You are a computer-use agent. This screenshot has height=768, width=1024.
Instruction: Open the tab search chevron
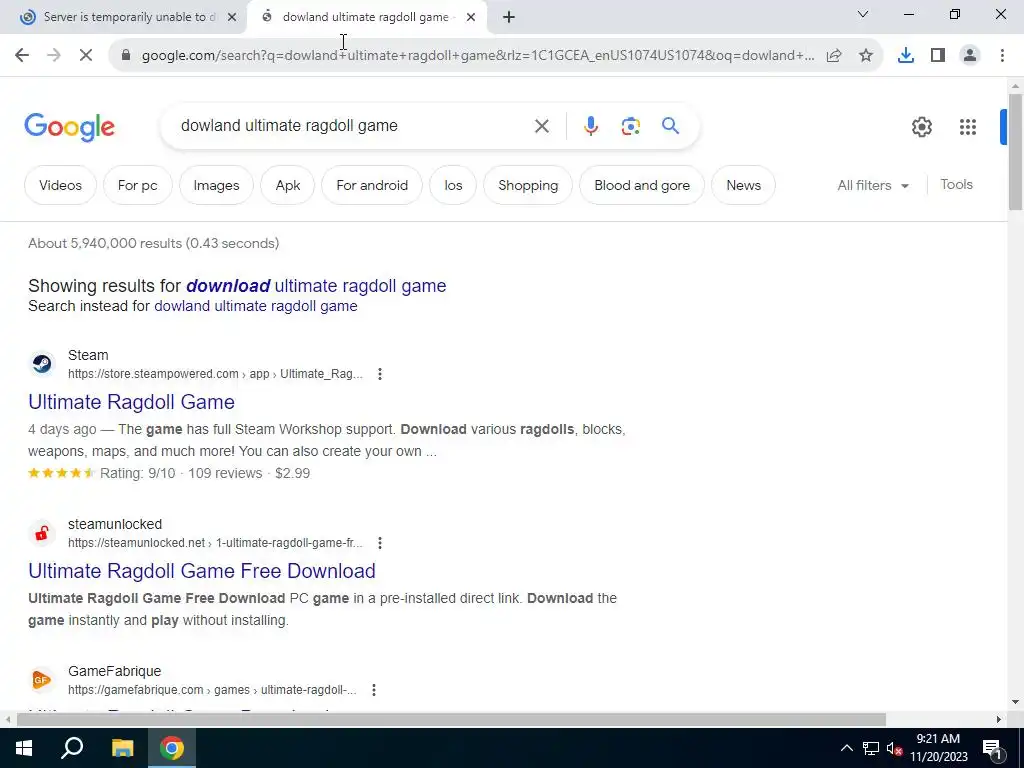click(x=863, y=14)
